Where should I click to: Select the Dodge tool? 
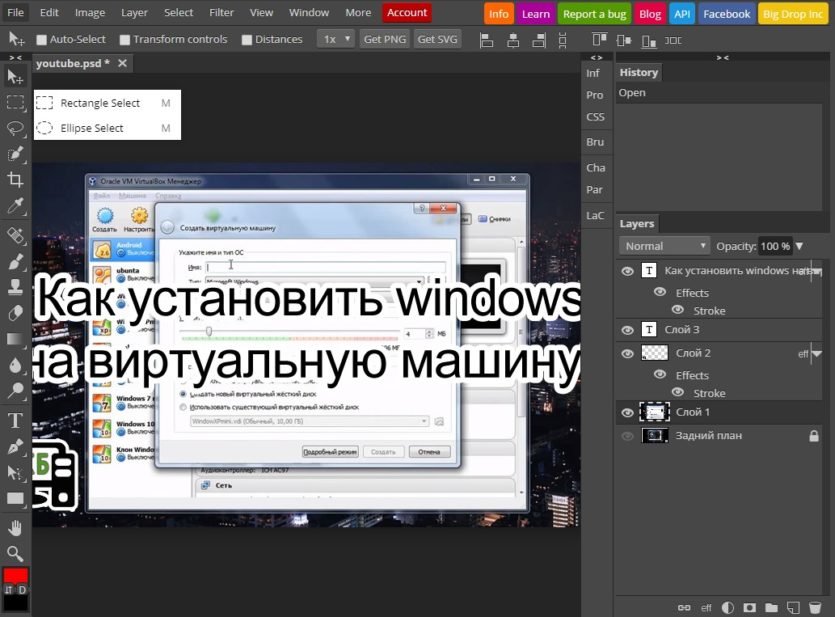[15, 391]
